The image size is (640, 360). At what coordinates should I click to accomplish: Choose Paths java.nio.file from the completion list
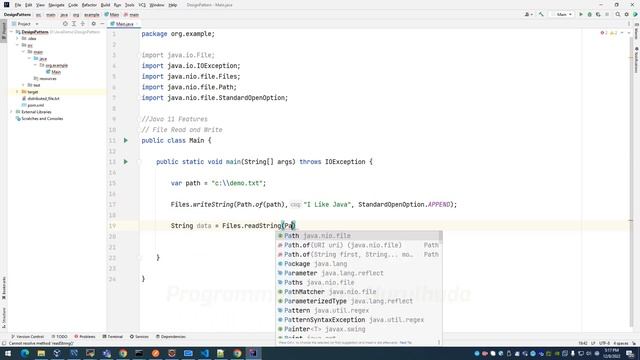[x=359, y=283]
